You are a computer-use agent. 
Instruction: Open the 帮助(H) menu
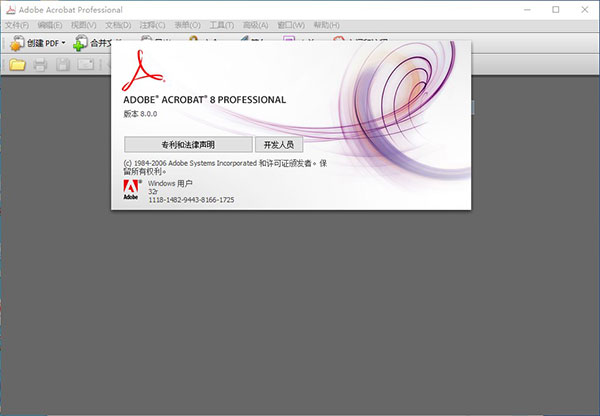click(x=326, y=25)
